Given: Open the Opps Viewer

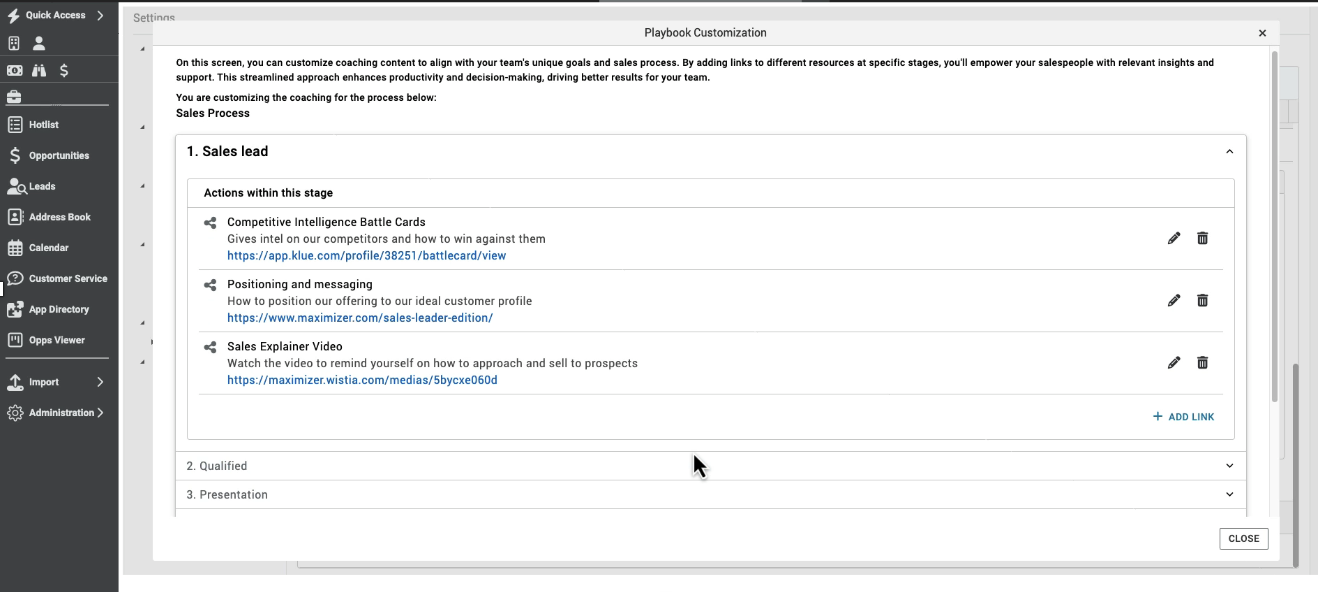Looking at the screenshot, I should point(59,340).
